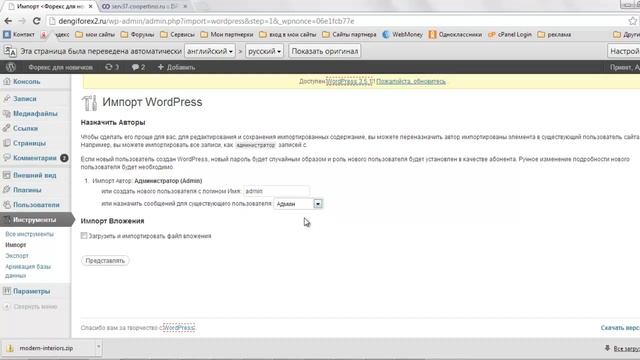Open Экспорт submenu link

(x=17, y=256)
